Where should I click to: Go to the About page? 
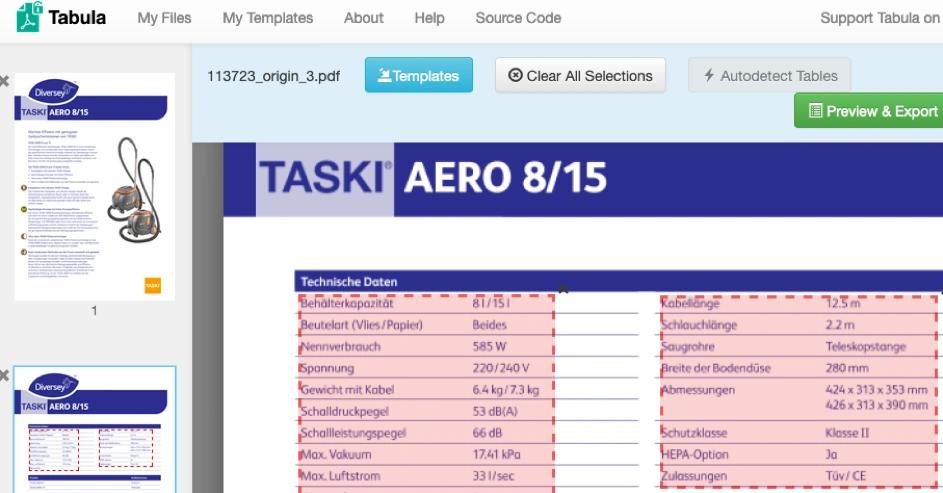[x=364, y=18]
